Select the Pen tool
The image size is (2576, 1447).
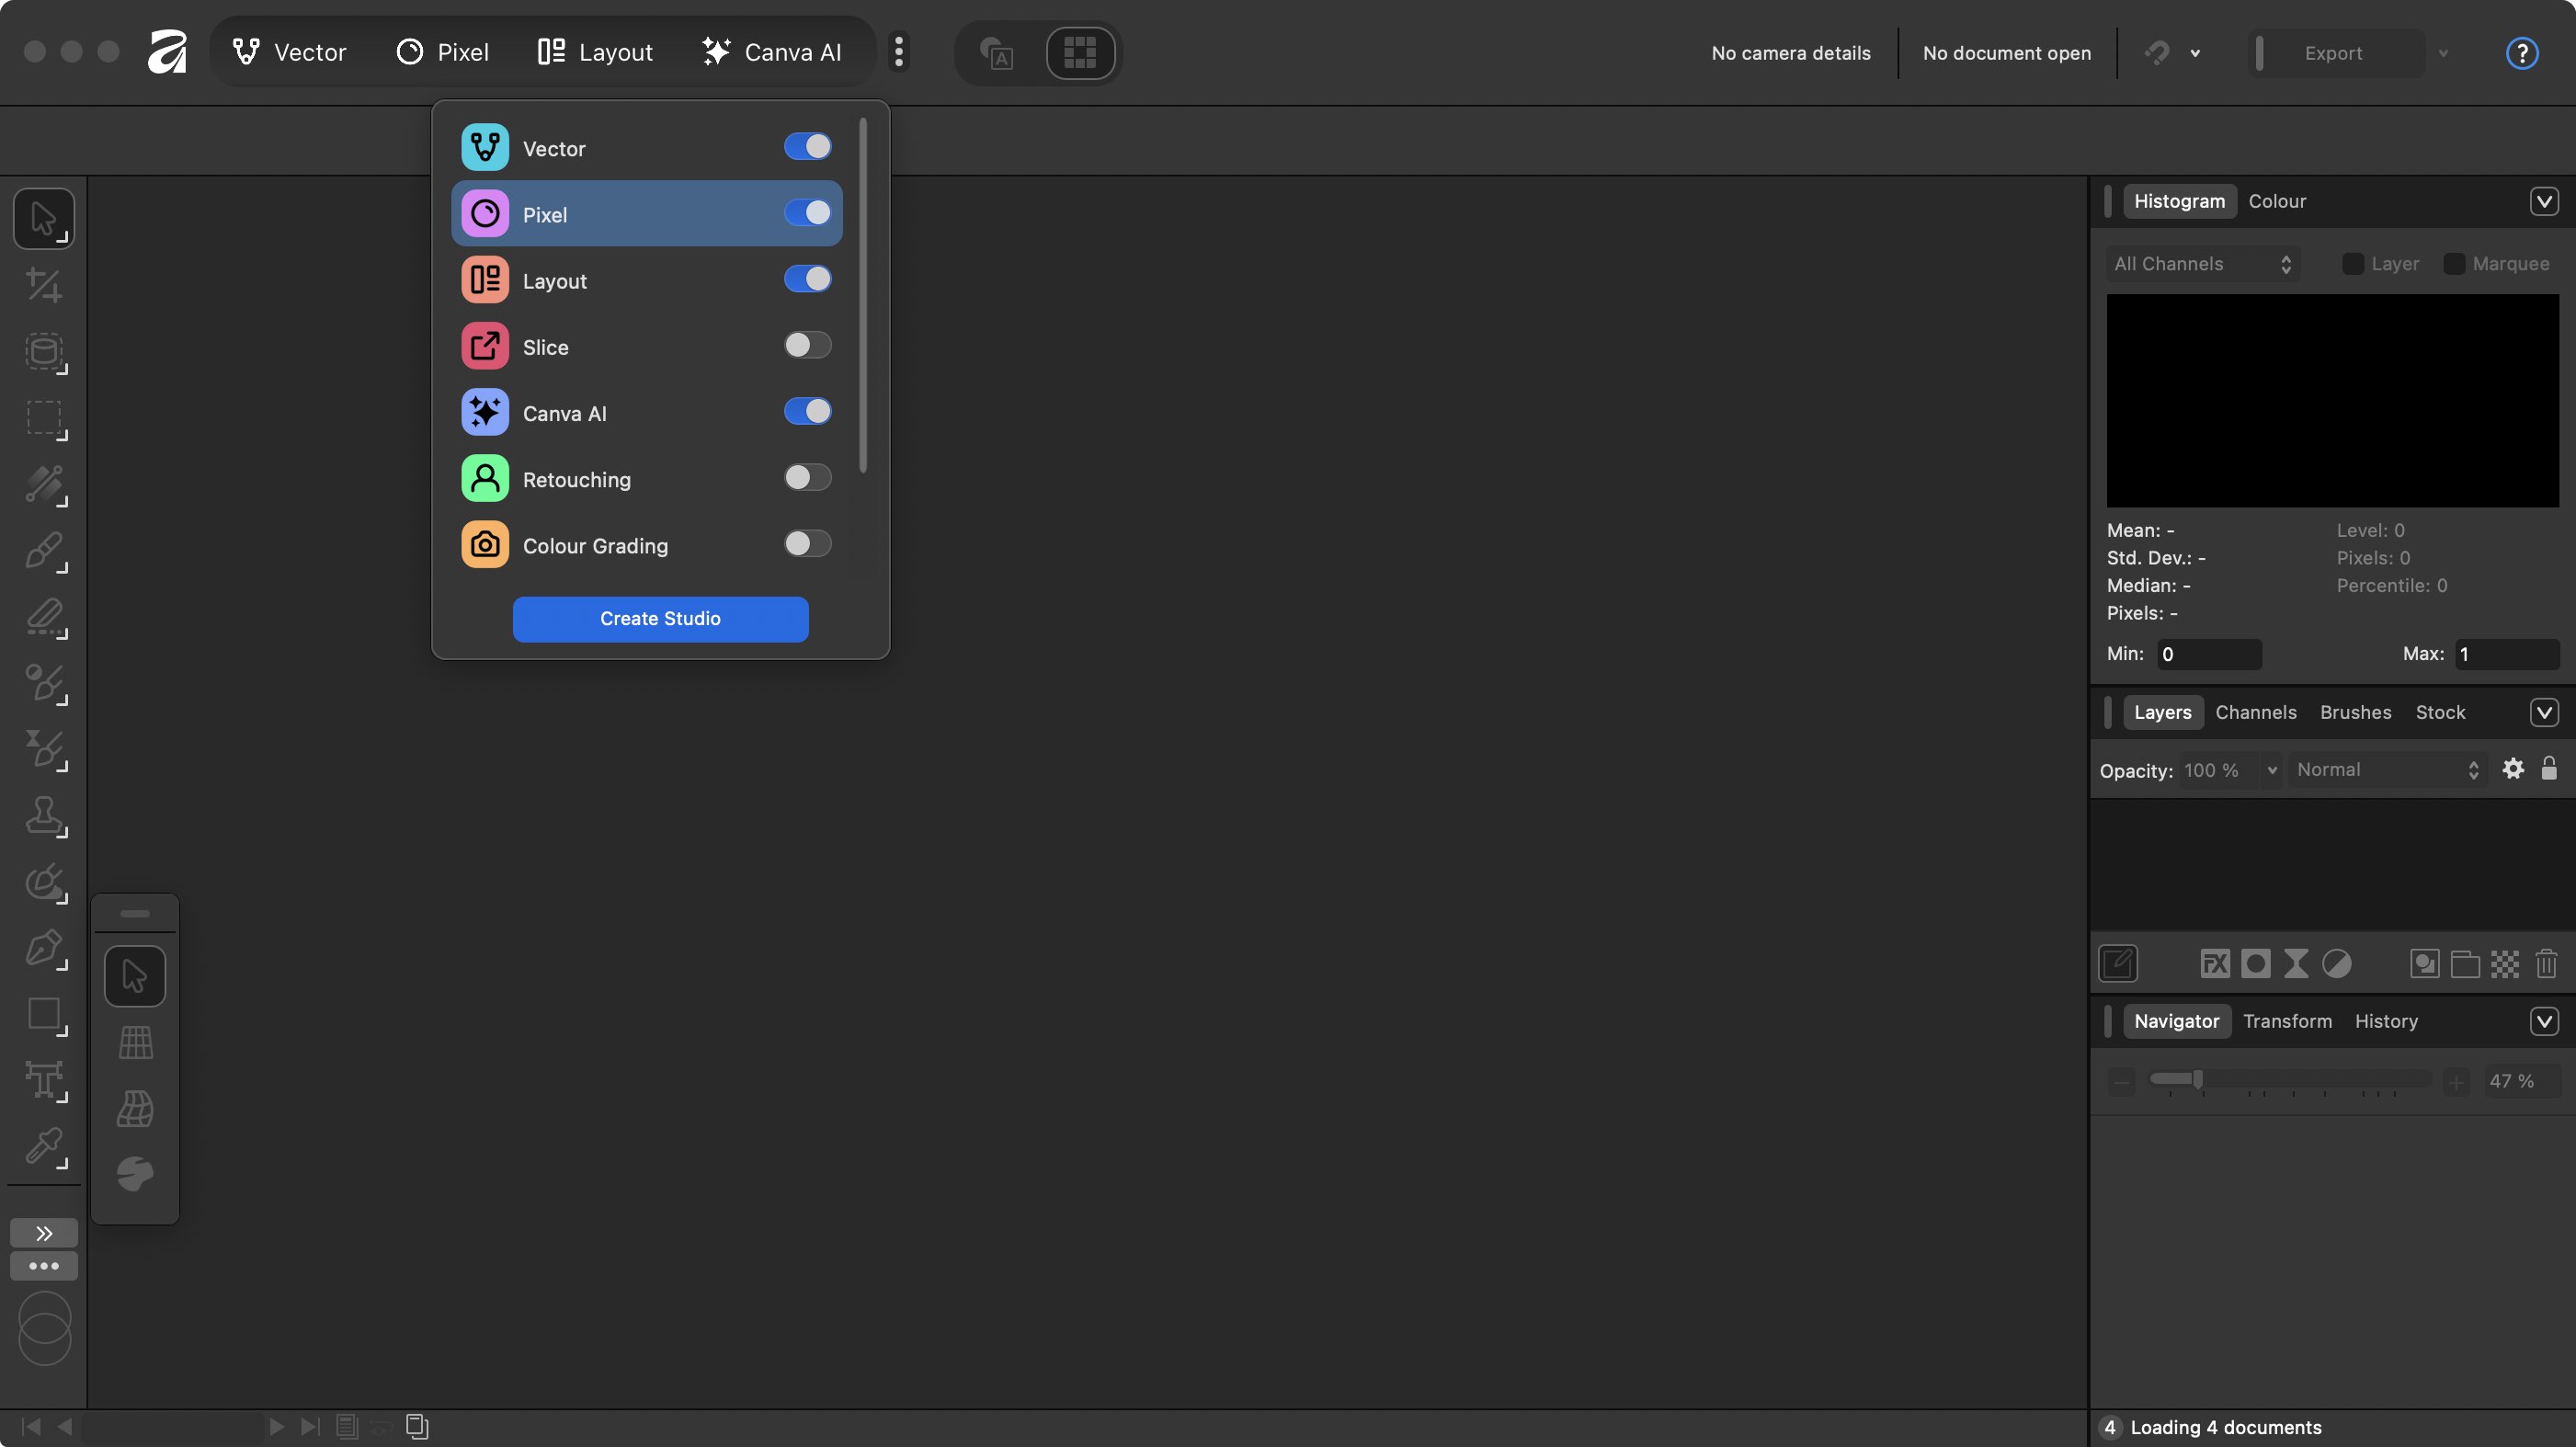coord(43,948)
